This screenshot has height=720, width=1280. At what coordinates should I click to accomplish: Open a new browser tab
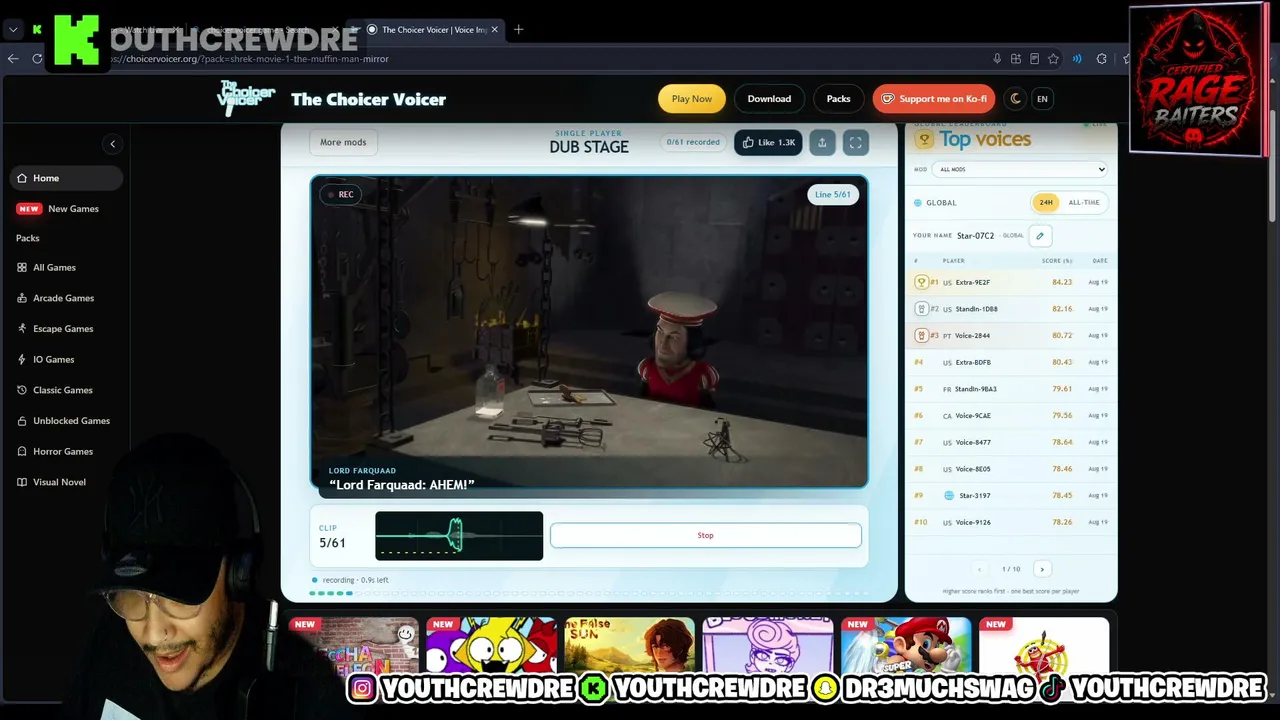click(518, 29)
